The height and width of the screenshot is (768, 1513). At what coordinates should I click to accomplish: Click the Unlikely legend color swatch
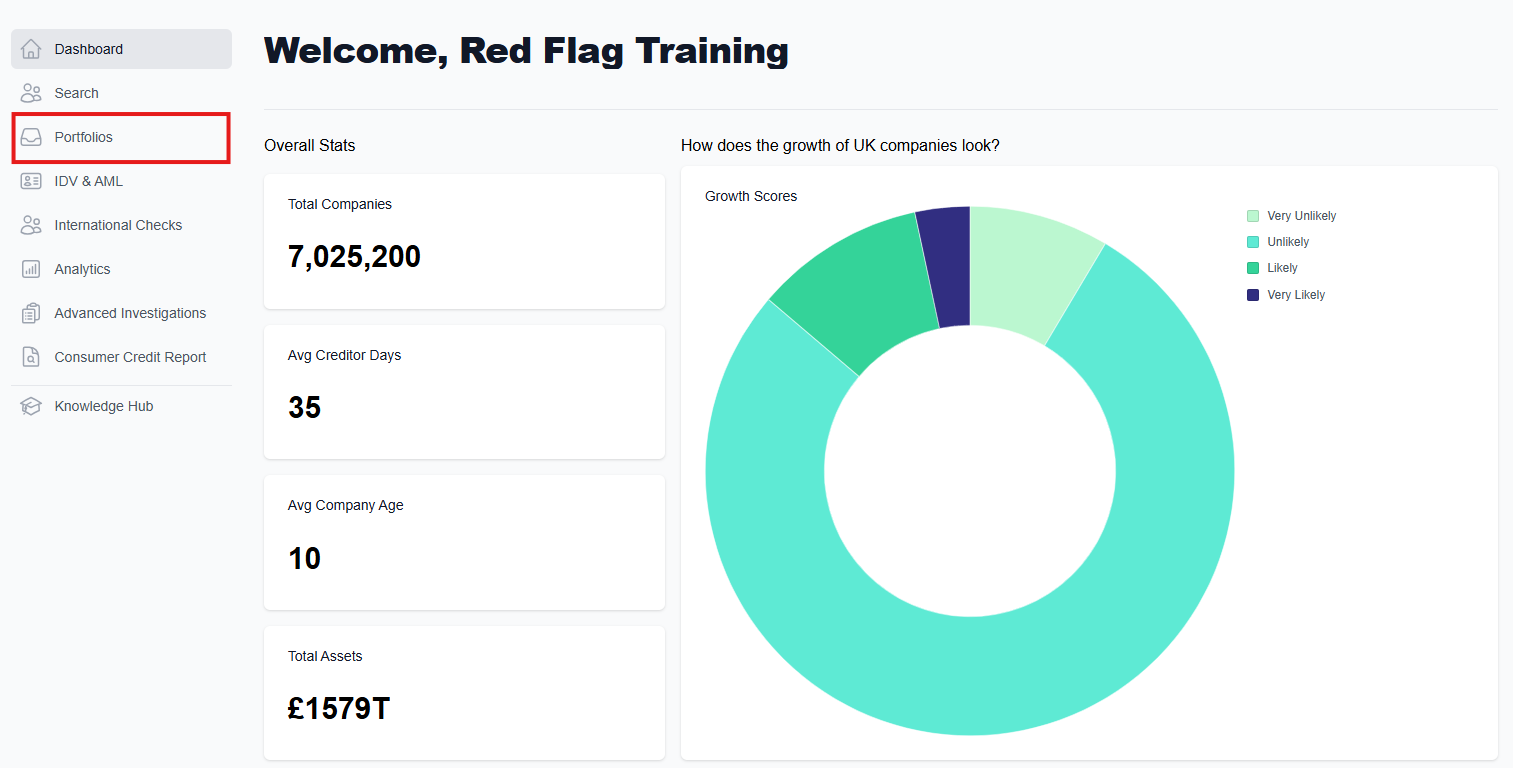pos(1253,242)
